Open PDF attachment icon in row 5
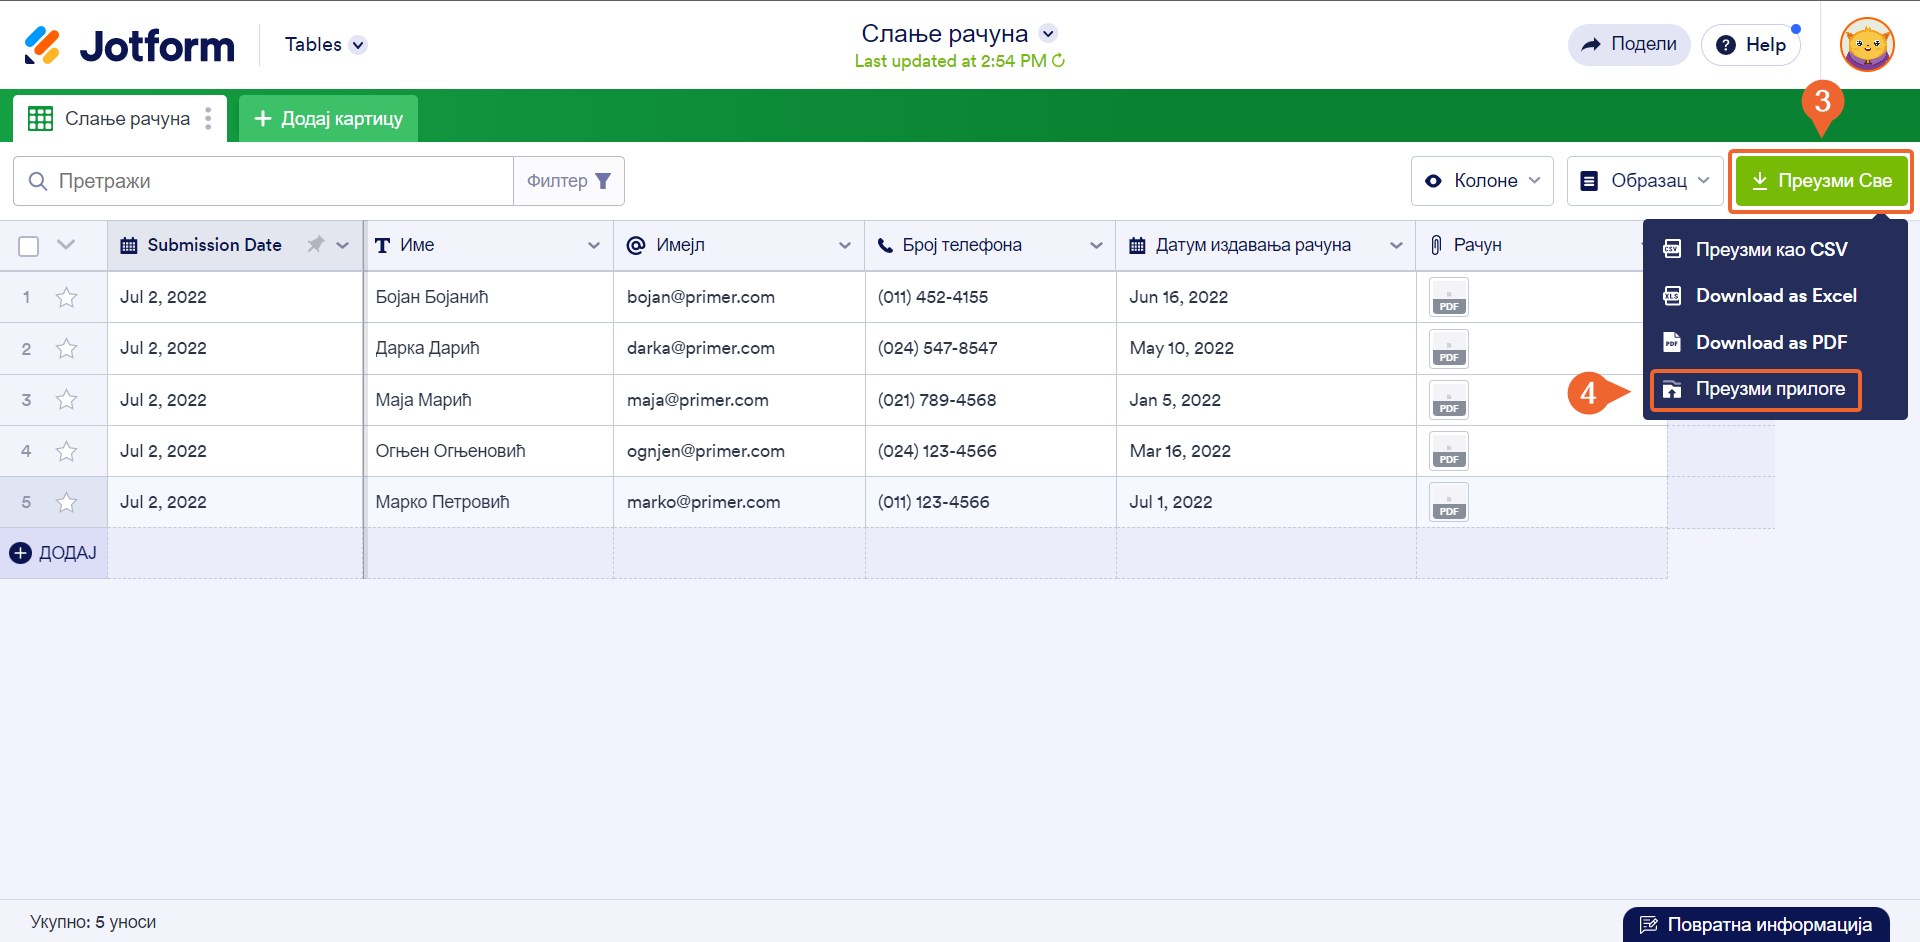Viewport: 1920px width, 942px height. click(x=1448, y=502)
